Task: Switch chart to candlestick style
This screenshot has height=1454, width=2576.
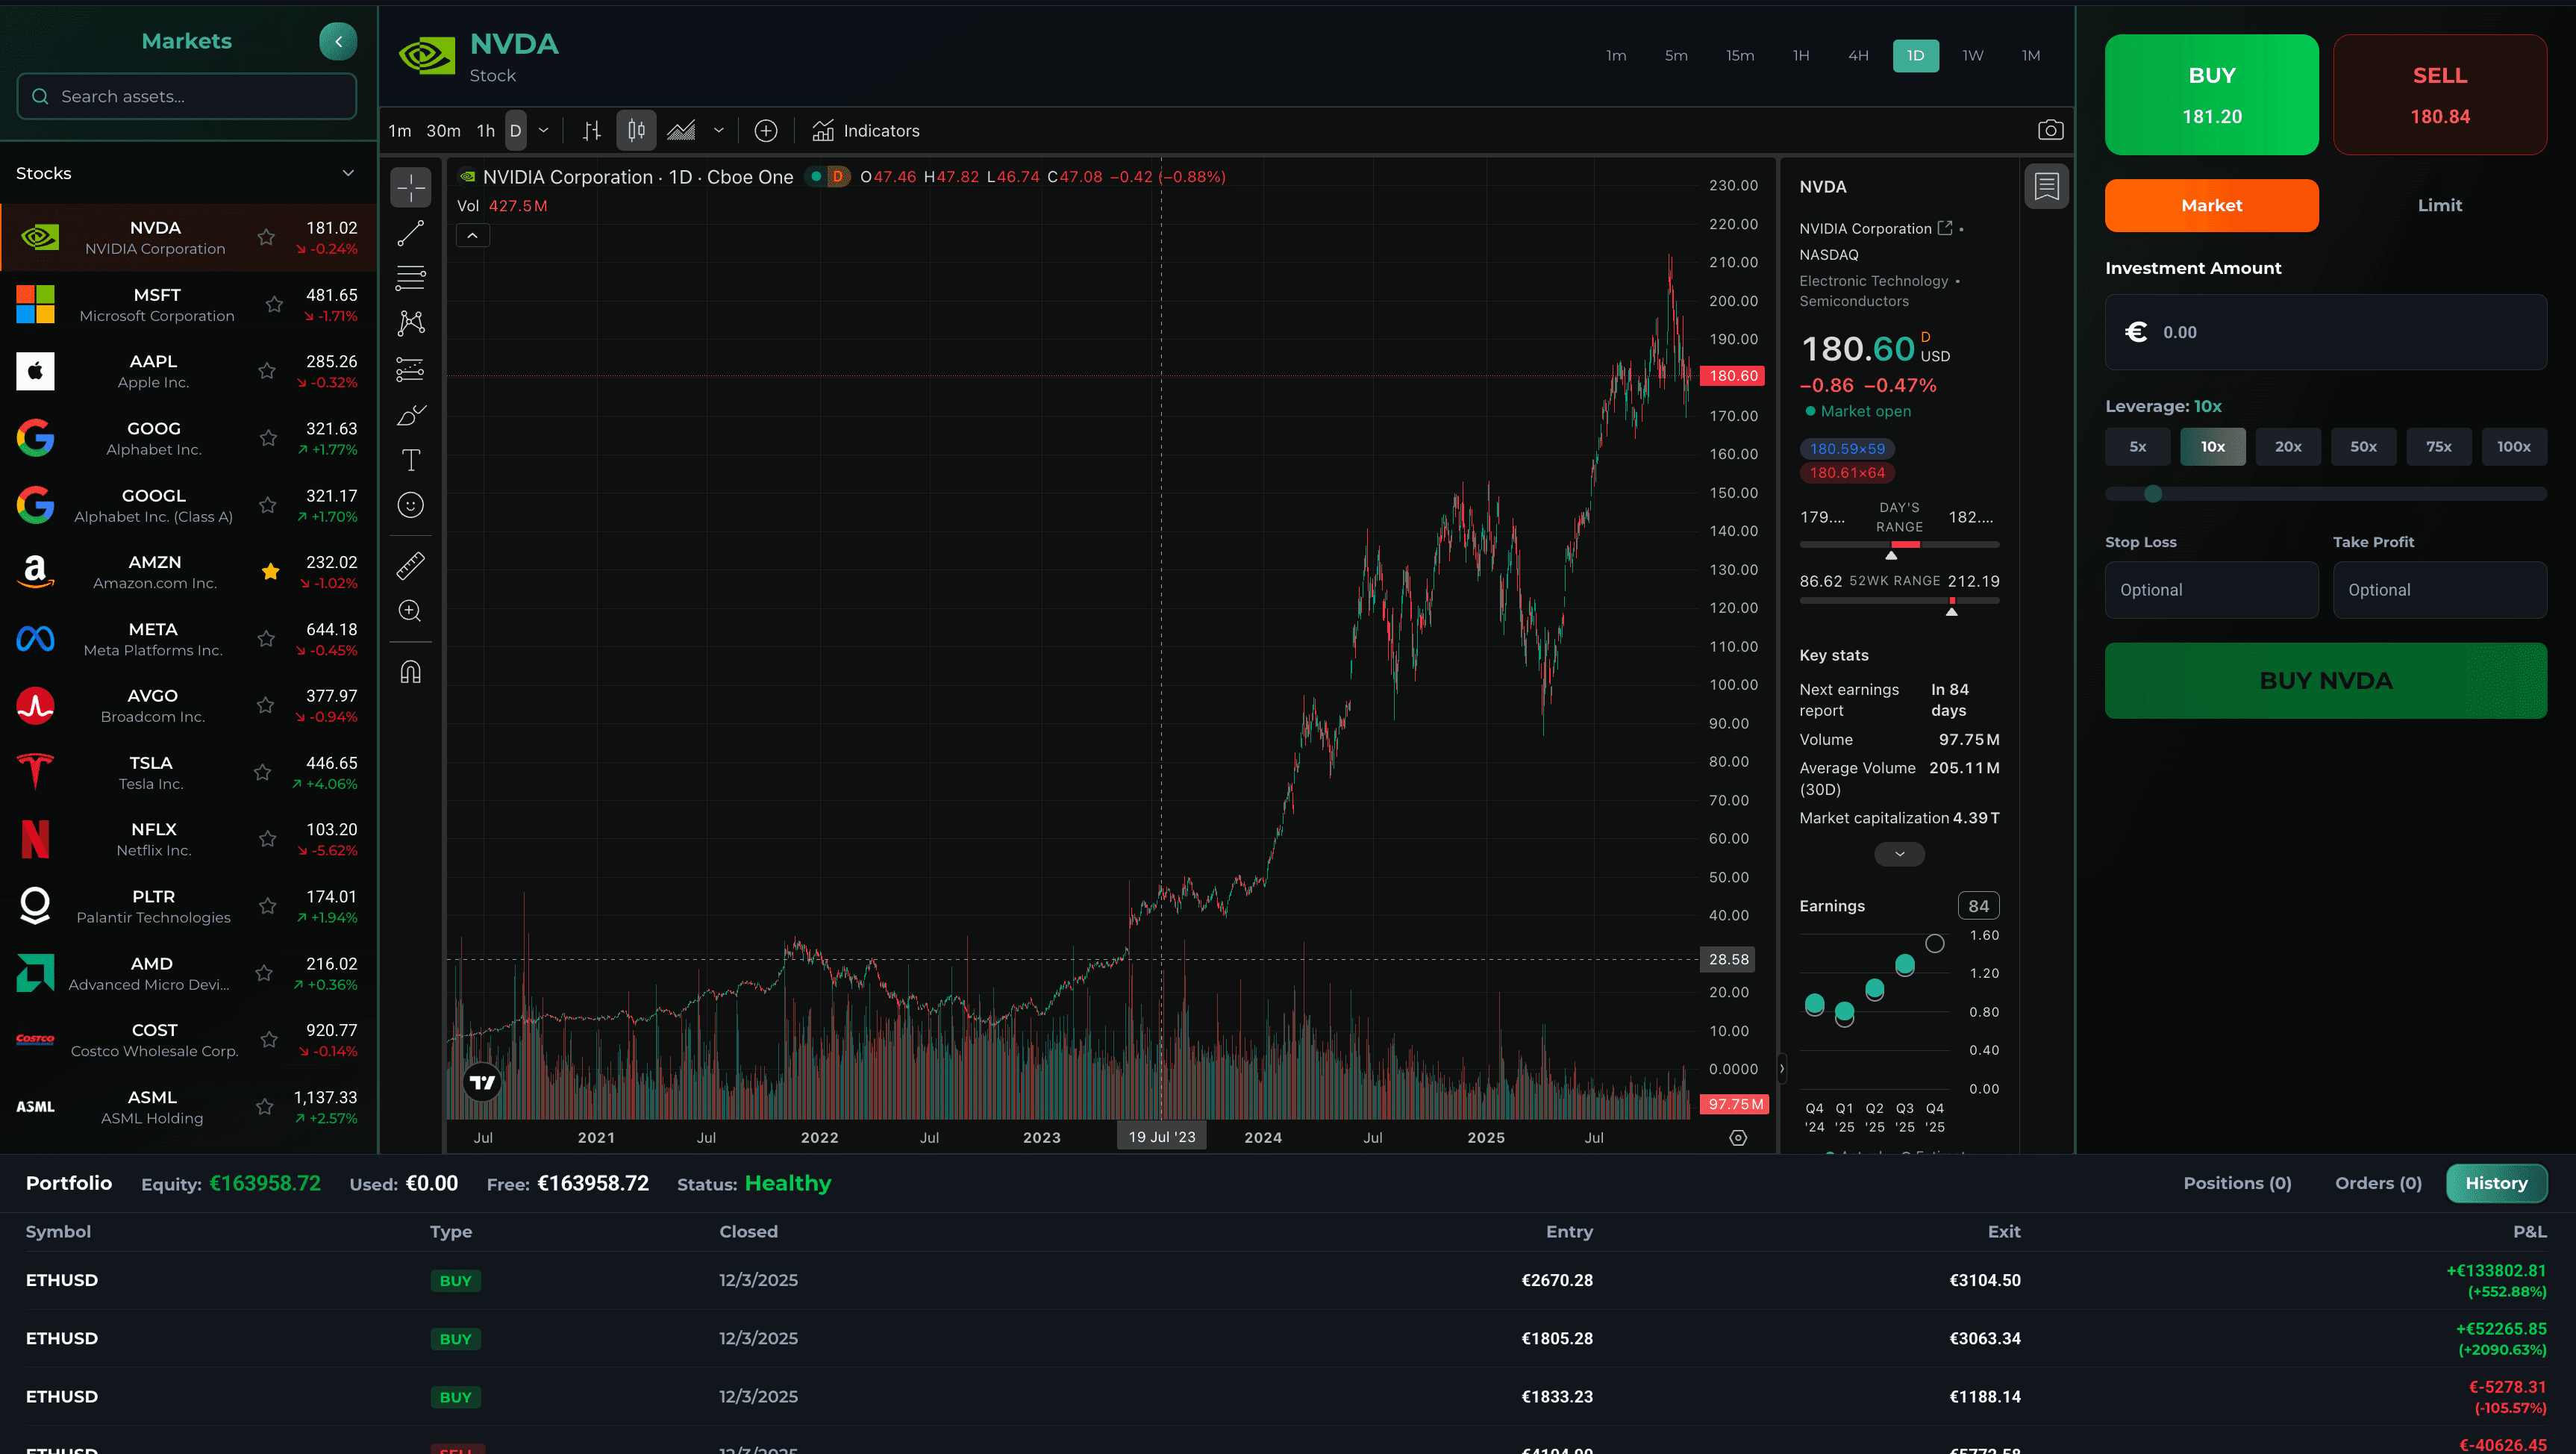Action: pyautogui.click(x=636, y=130)
